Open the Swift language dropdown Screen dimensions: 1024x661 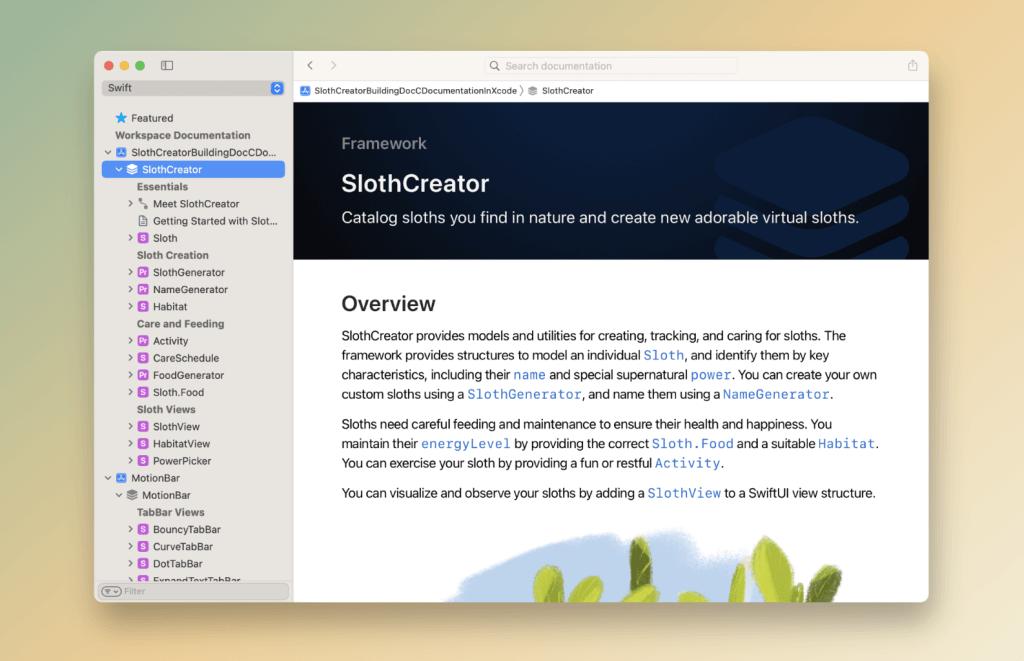coord(193,88)
